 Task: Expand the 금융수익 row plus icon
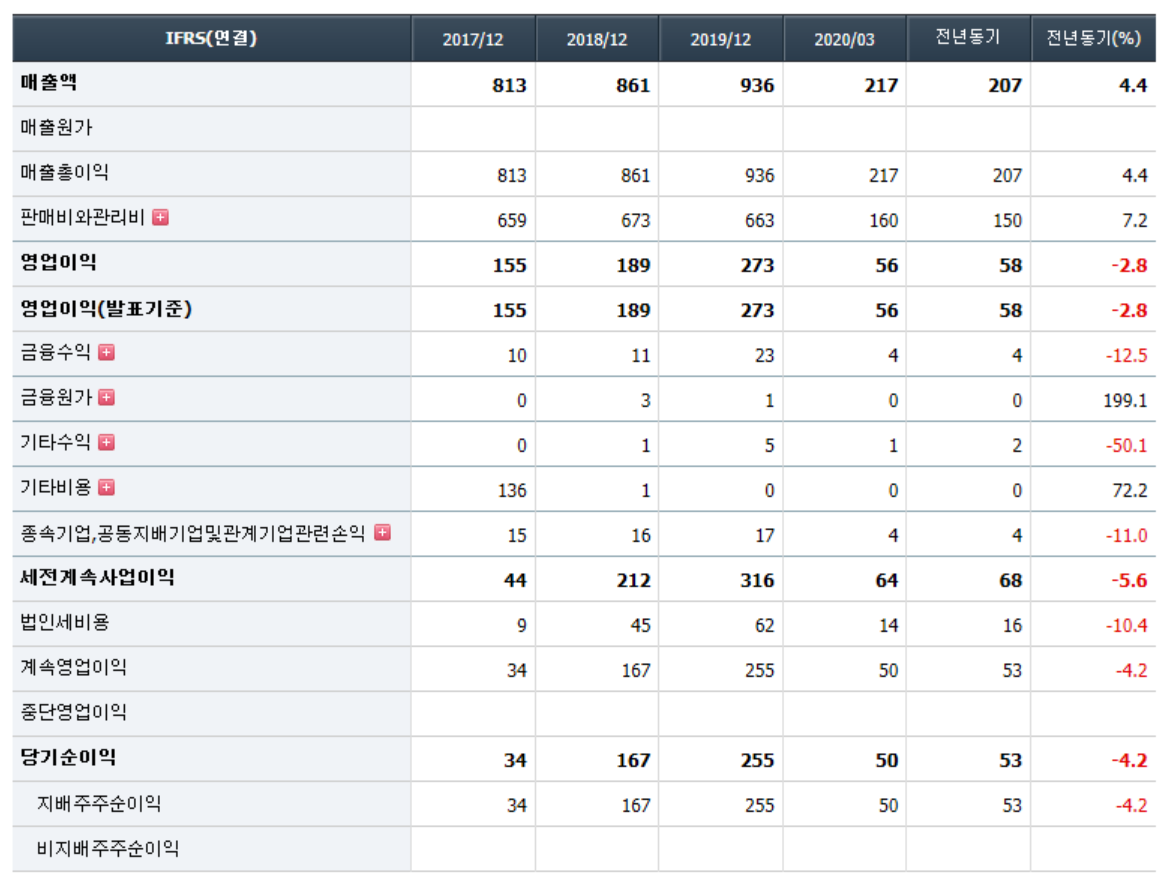(107, 352)
